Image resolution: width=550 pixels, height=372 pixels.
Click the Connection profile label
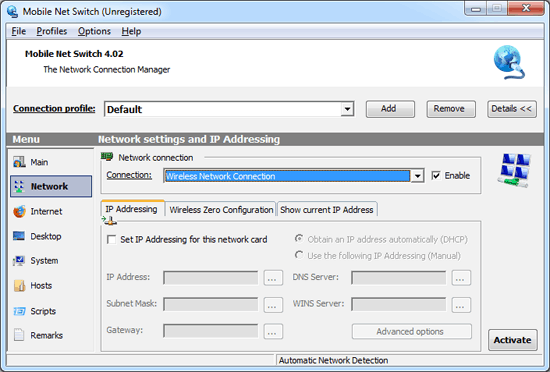[x=54, y=108]
